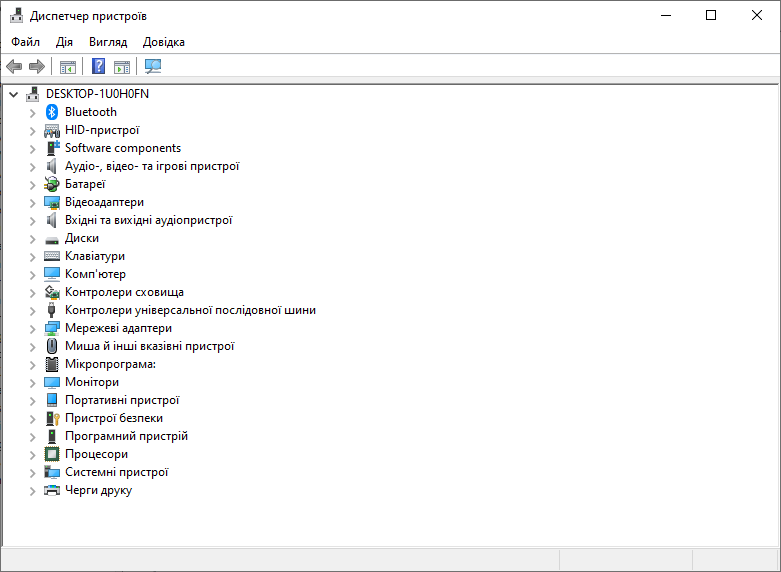Select the Монітори tree item

tap(92, 382)
